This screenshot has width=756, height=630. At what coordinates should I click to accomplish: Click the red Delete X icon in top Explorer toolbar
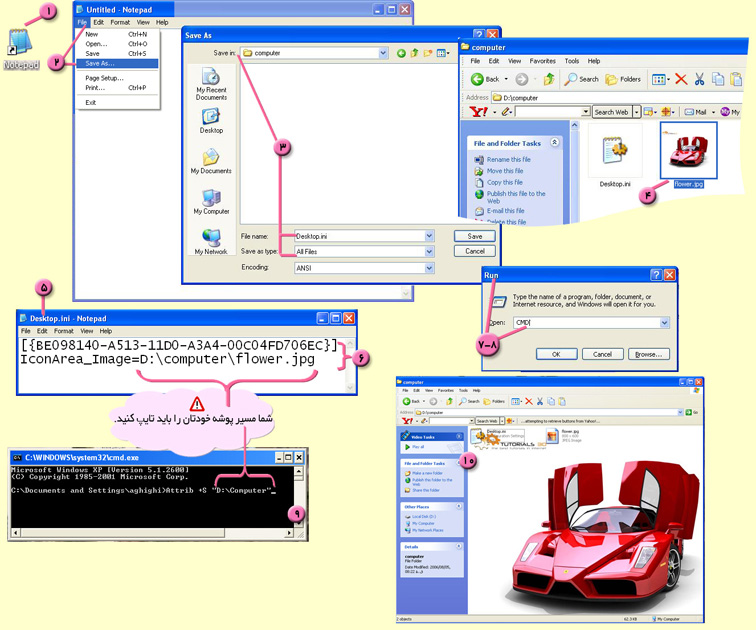[681, 79]
